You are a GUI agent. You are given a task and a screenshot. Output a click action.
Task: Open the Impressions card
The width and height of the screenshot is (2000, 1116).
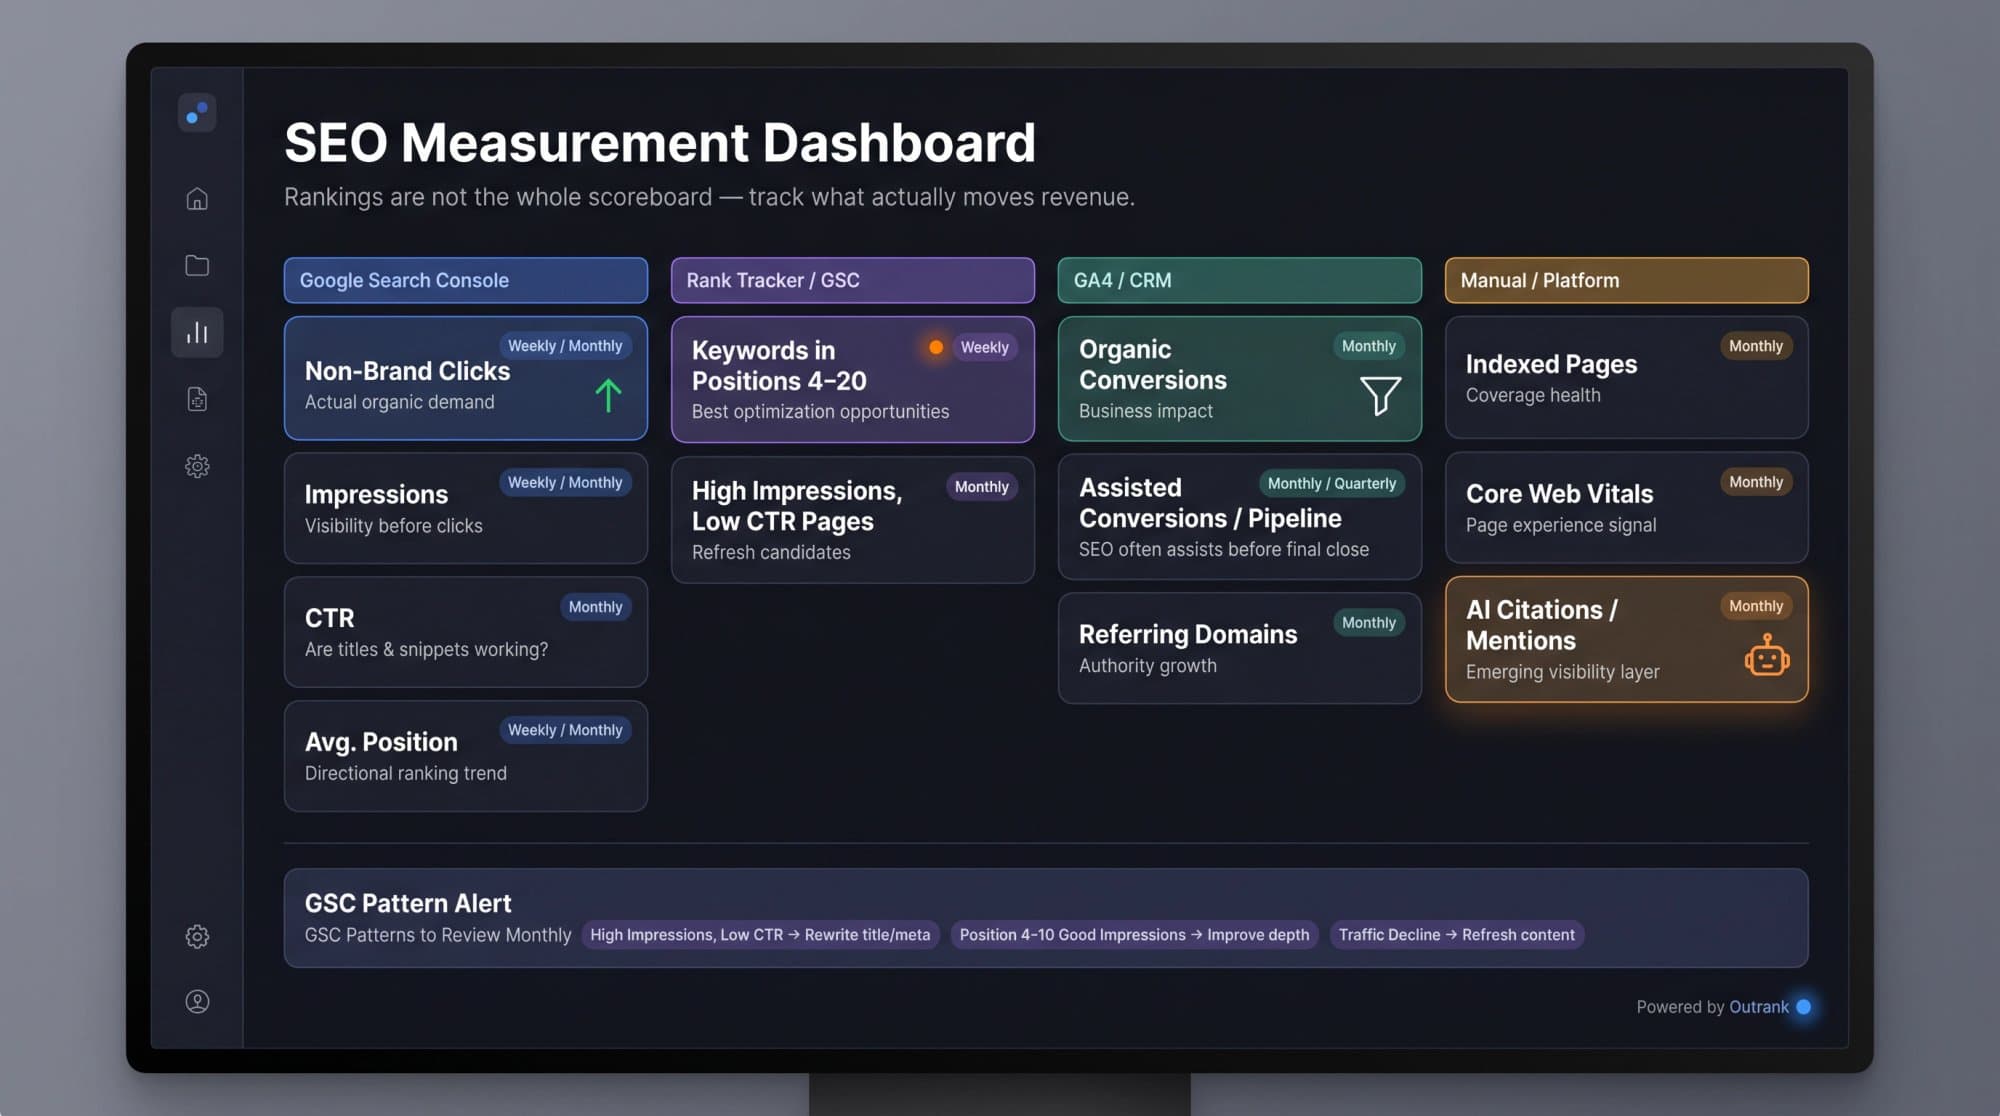point(466,508)
